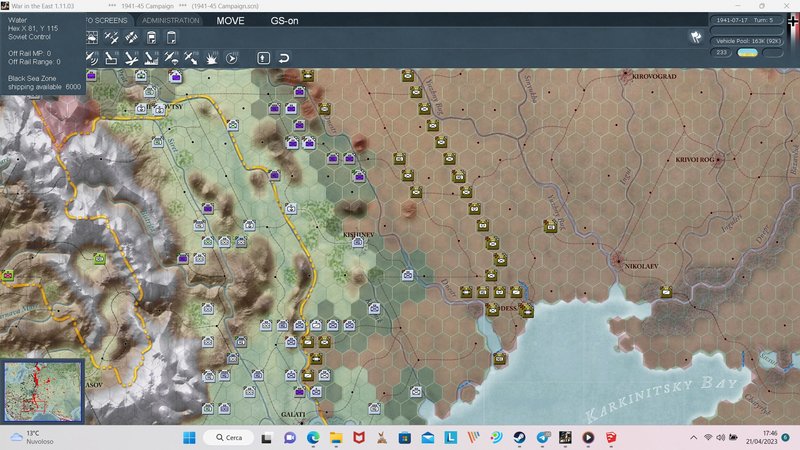Open the Info Screens tab
The height and width of the screenshot is (450, 800).
108,20
